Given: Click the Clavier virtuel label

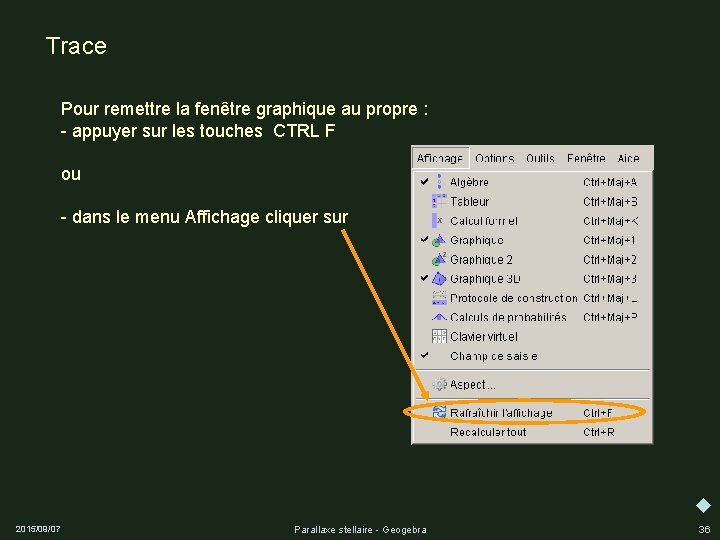Looking at the screenshot, I should coord(484,337).
